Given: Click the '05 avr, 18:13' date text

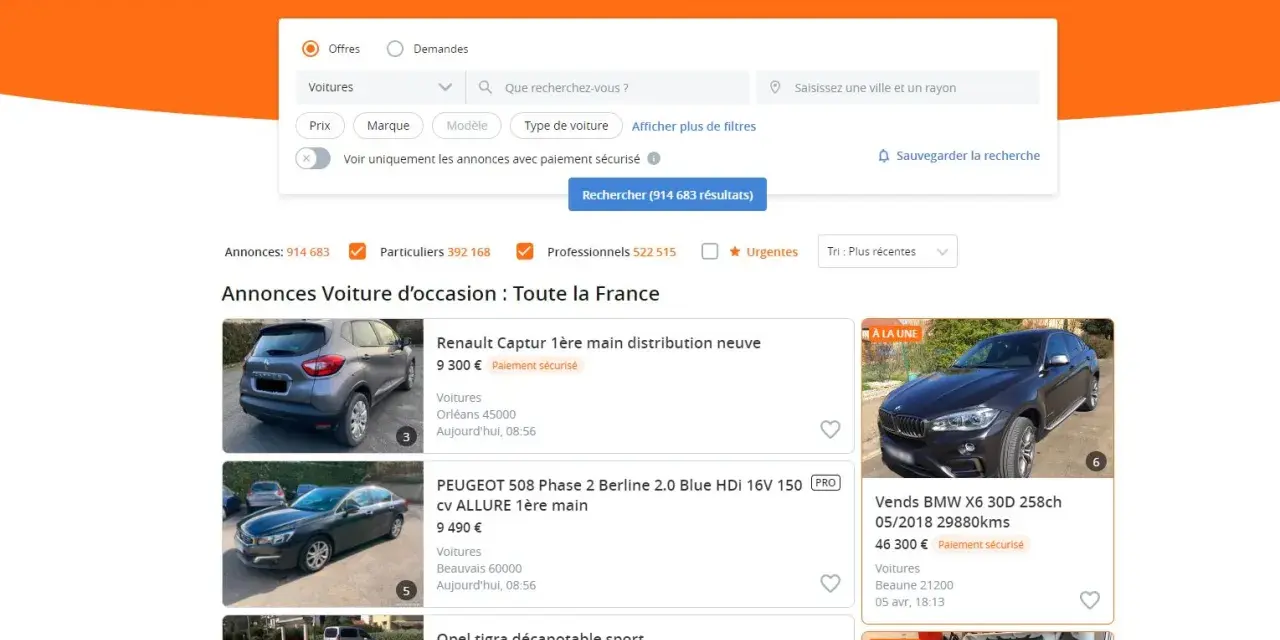Looking at the screenshot, I should 910,602.
